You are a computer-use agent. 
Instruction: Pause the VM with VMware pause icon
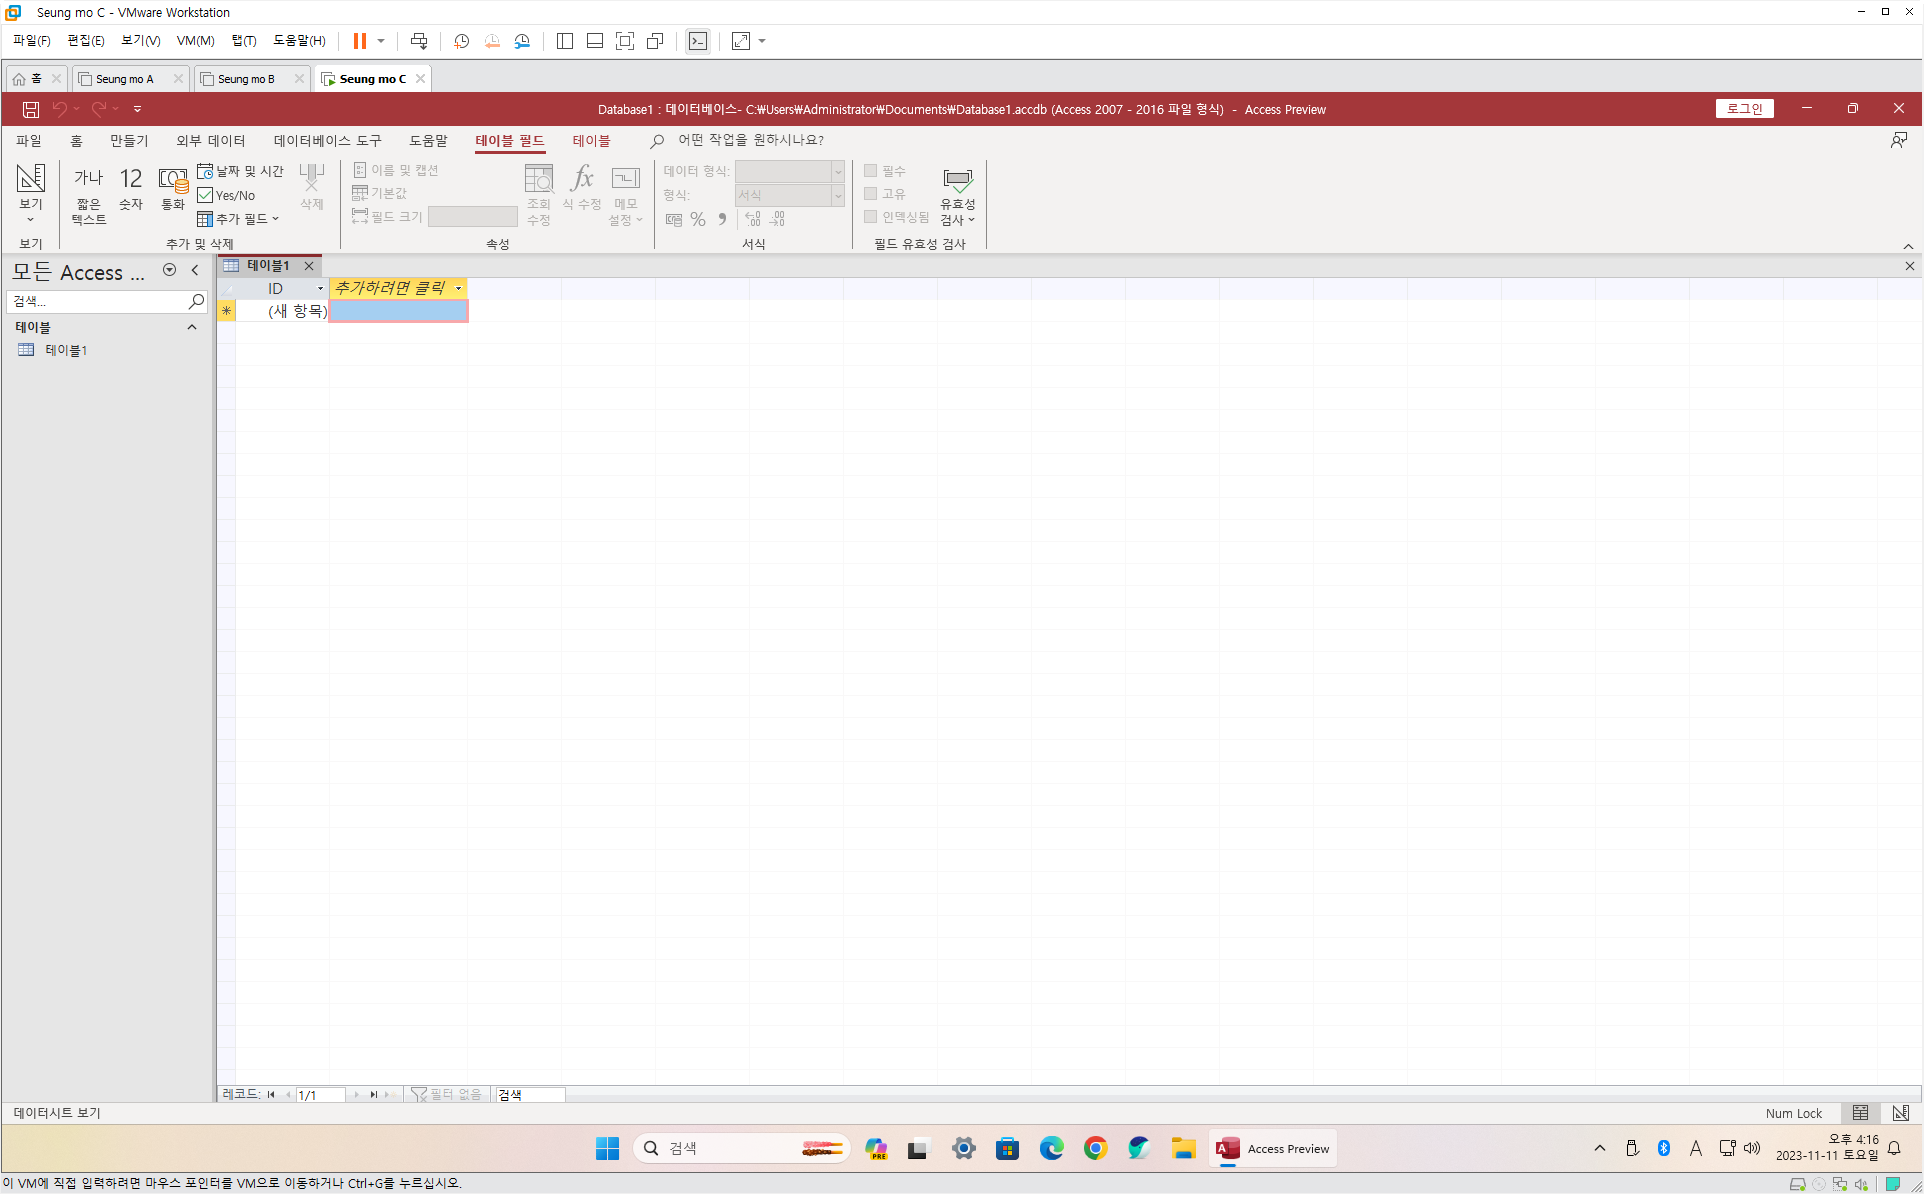click(x=359, y=41)
